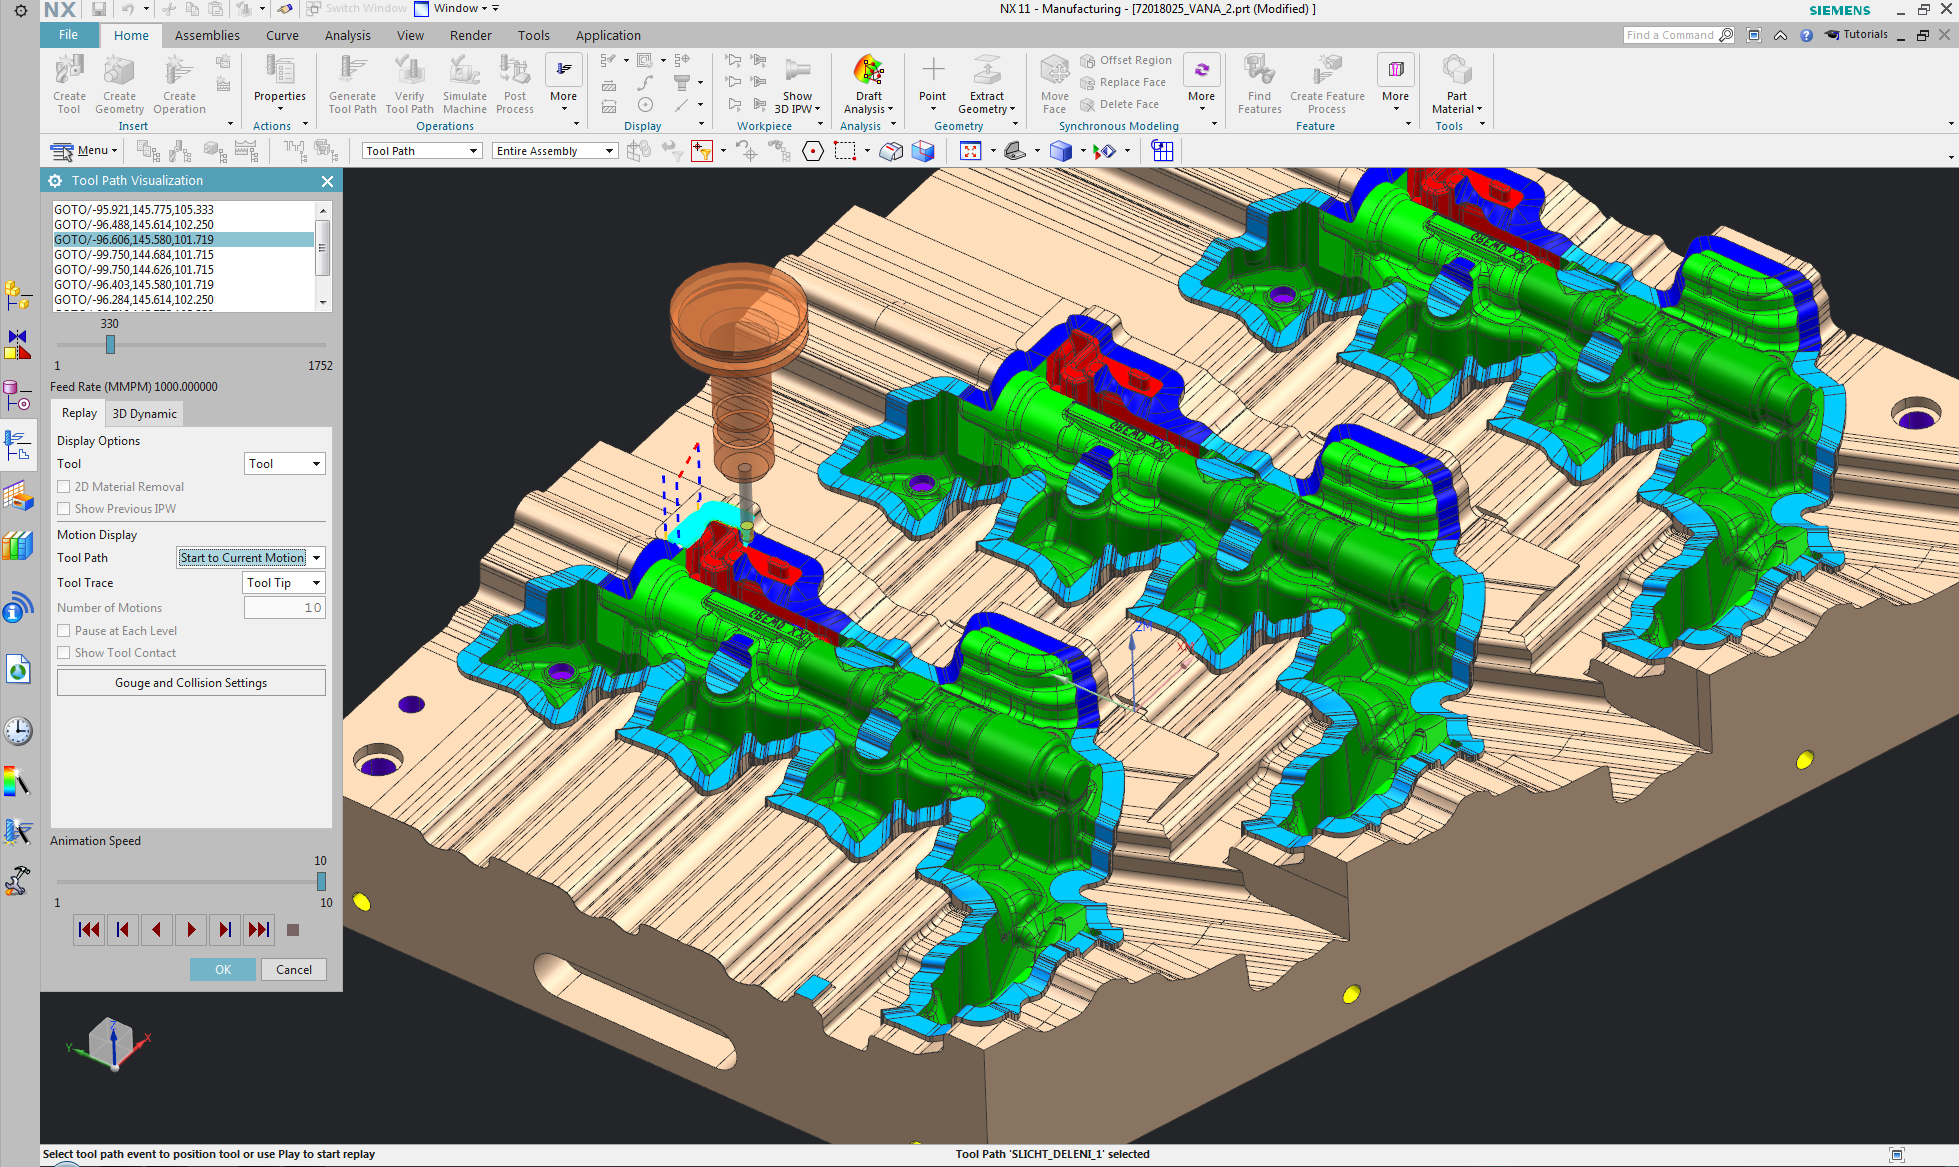Open the Help question mark icon
1959x1167 pixels.
pos(1806,35)
